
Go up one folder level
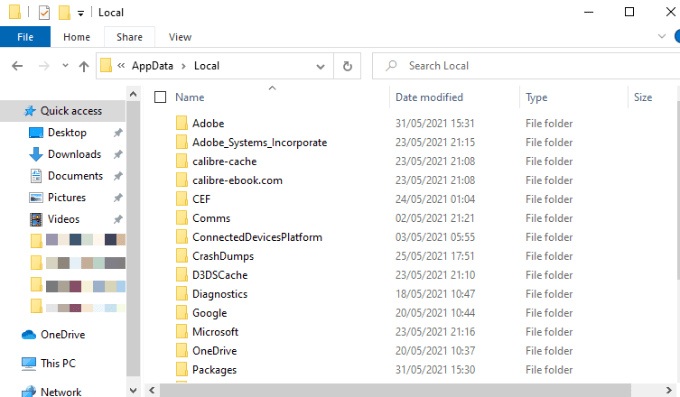click(84, 66)
